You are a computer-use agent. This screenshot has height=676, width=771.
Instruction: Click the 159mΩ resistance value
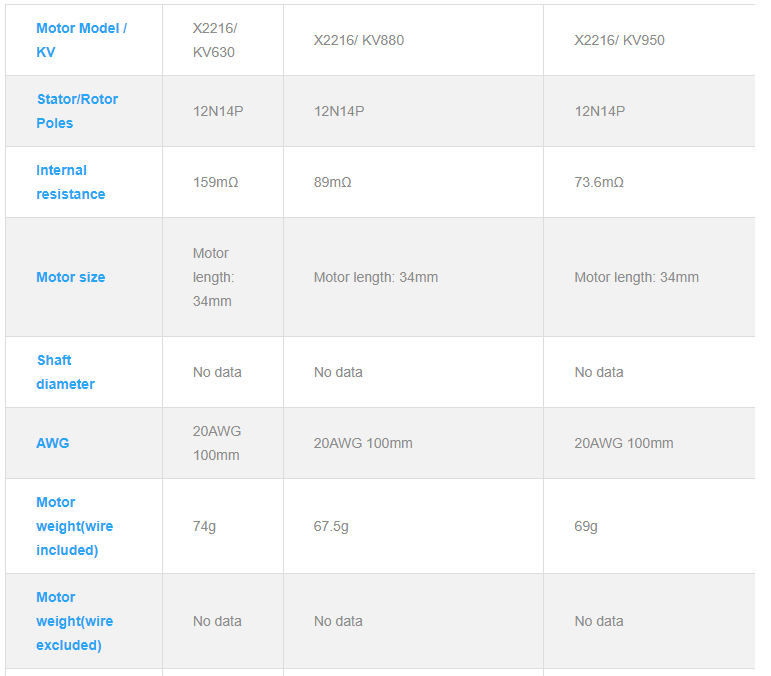(x=215, y=182)
